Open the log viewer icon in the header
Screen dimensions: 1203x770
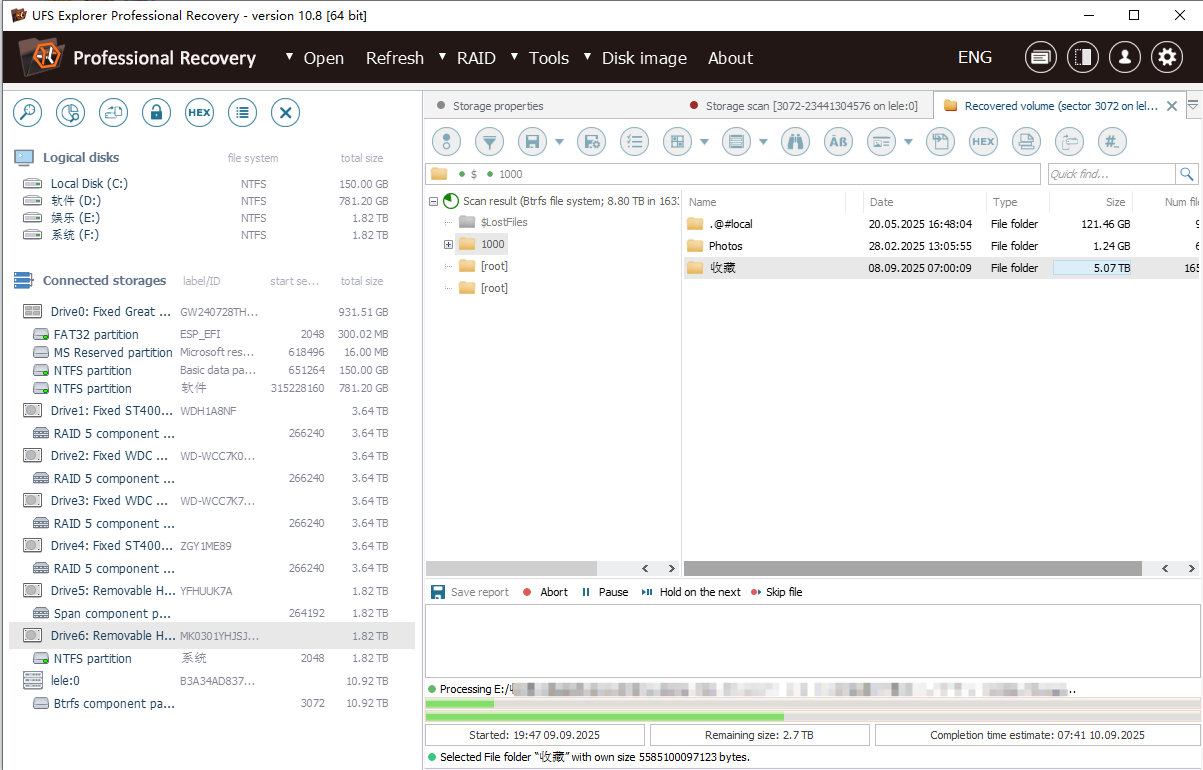[1041, 57]
